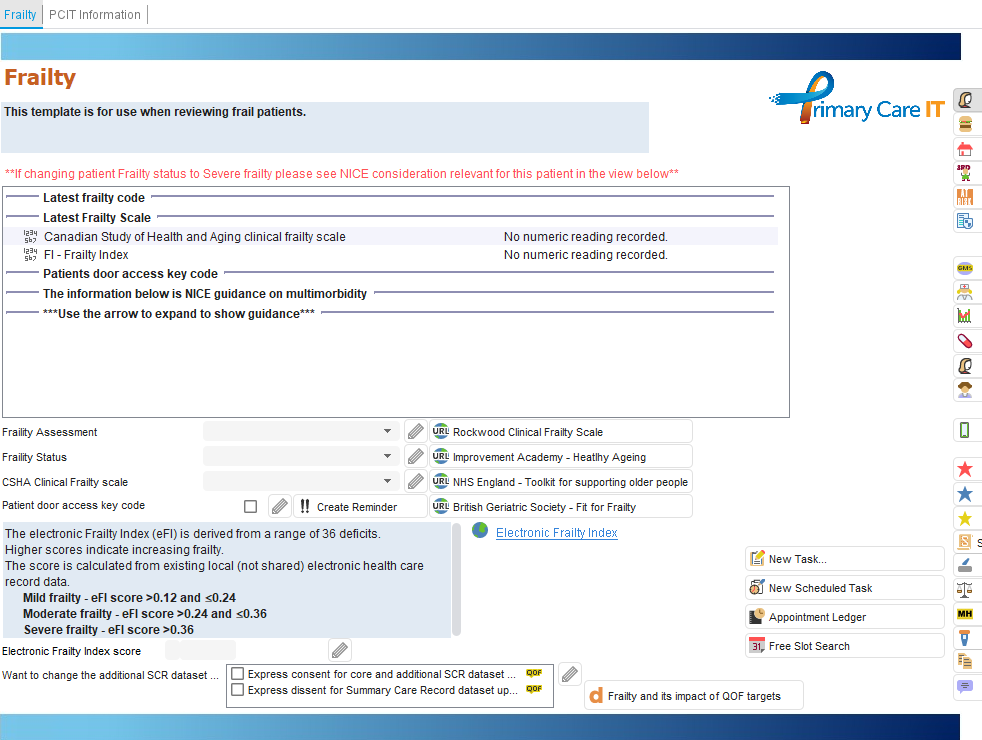
Task: Check Express consent for SCR dataset
Action: pyautogui.click(x=238, y=674)
